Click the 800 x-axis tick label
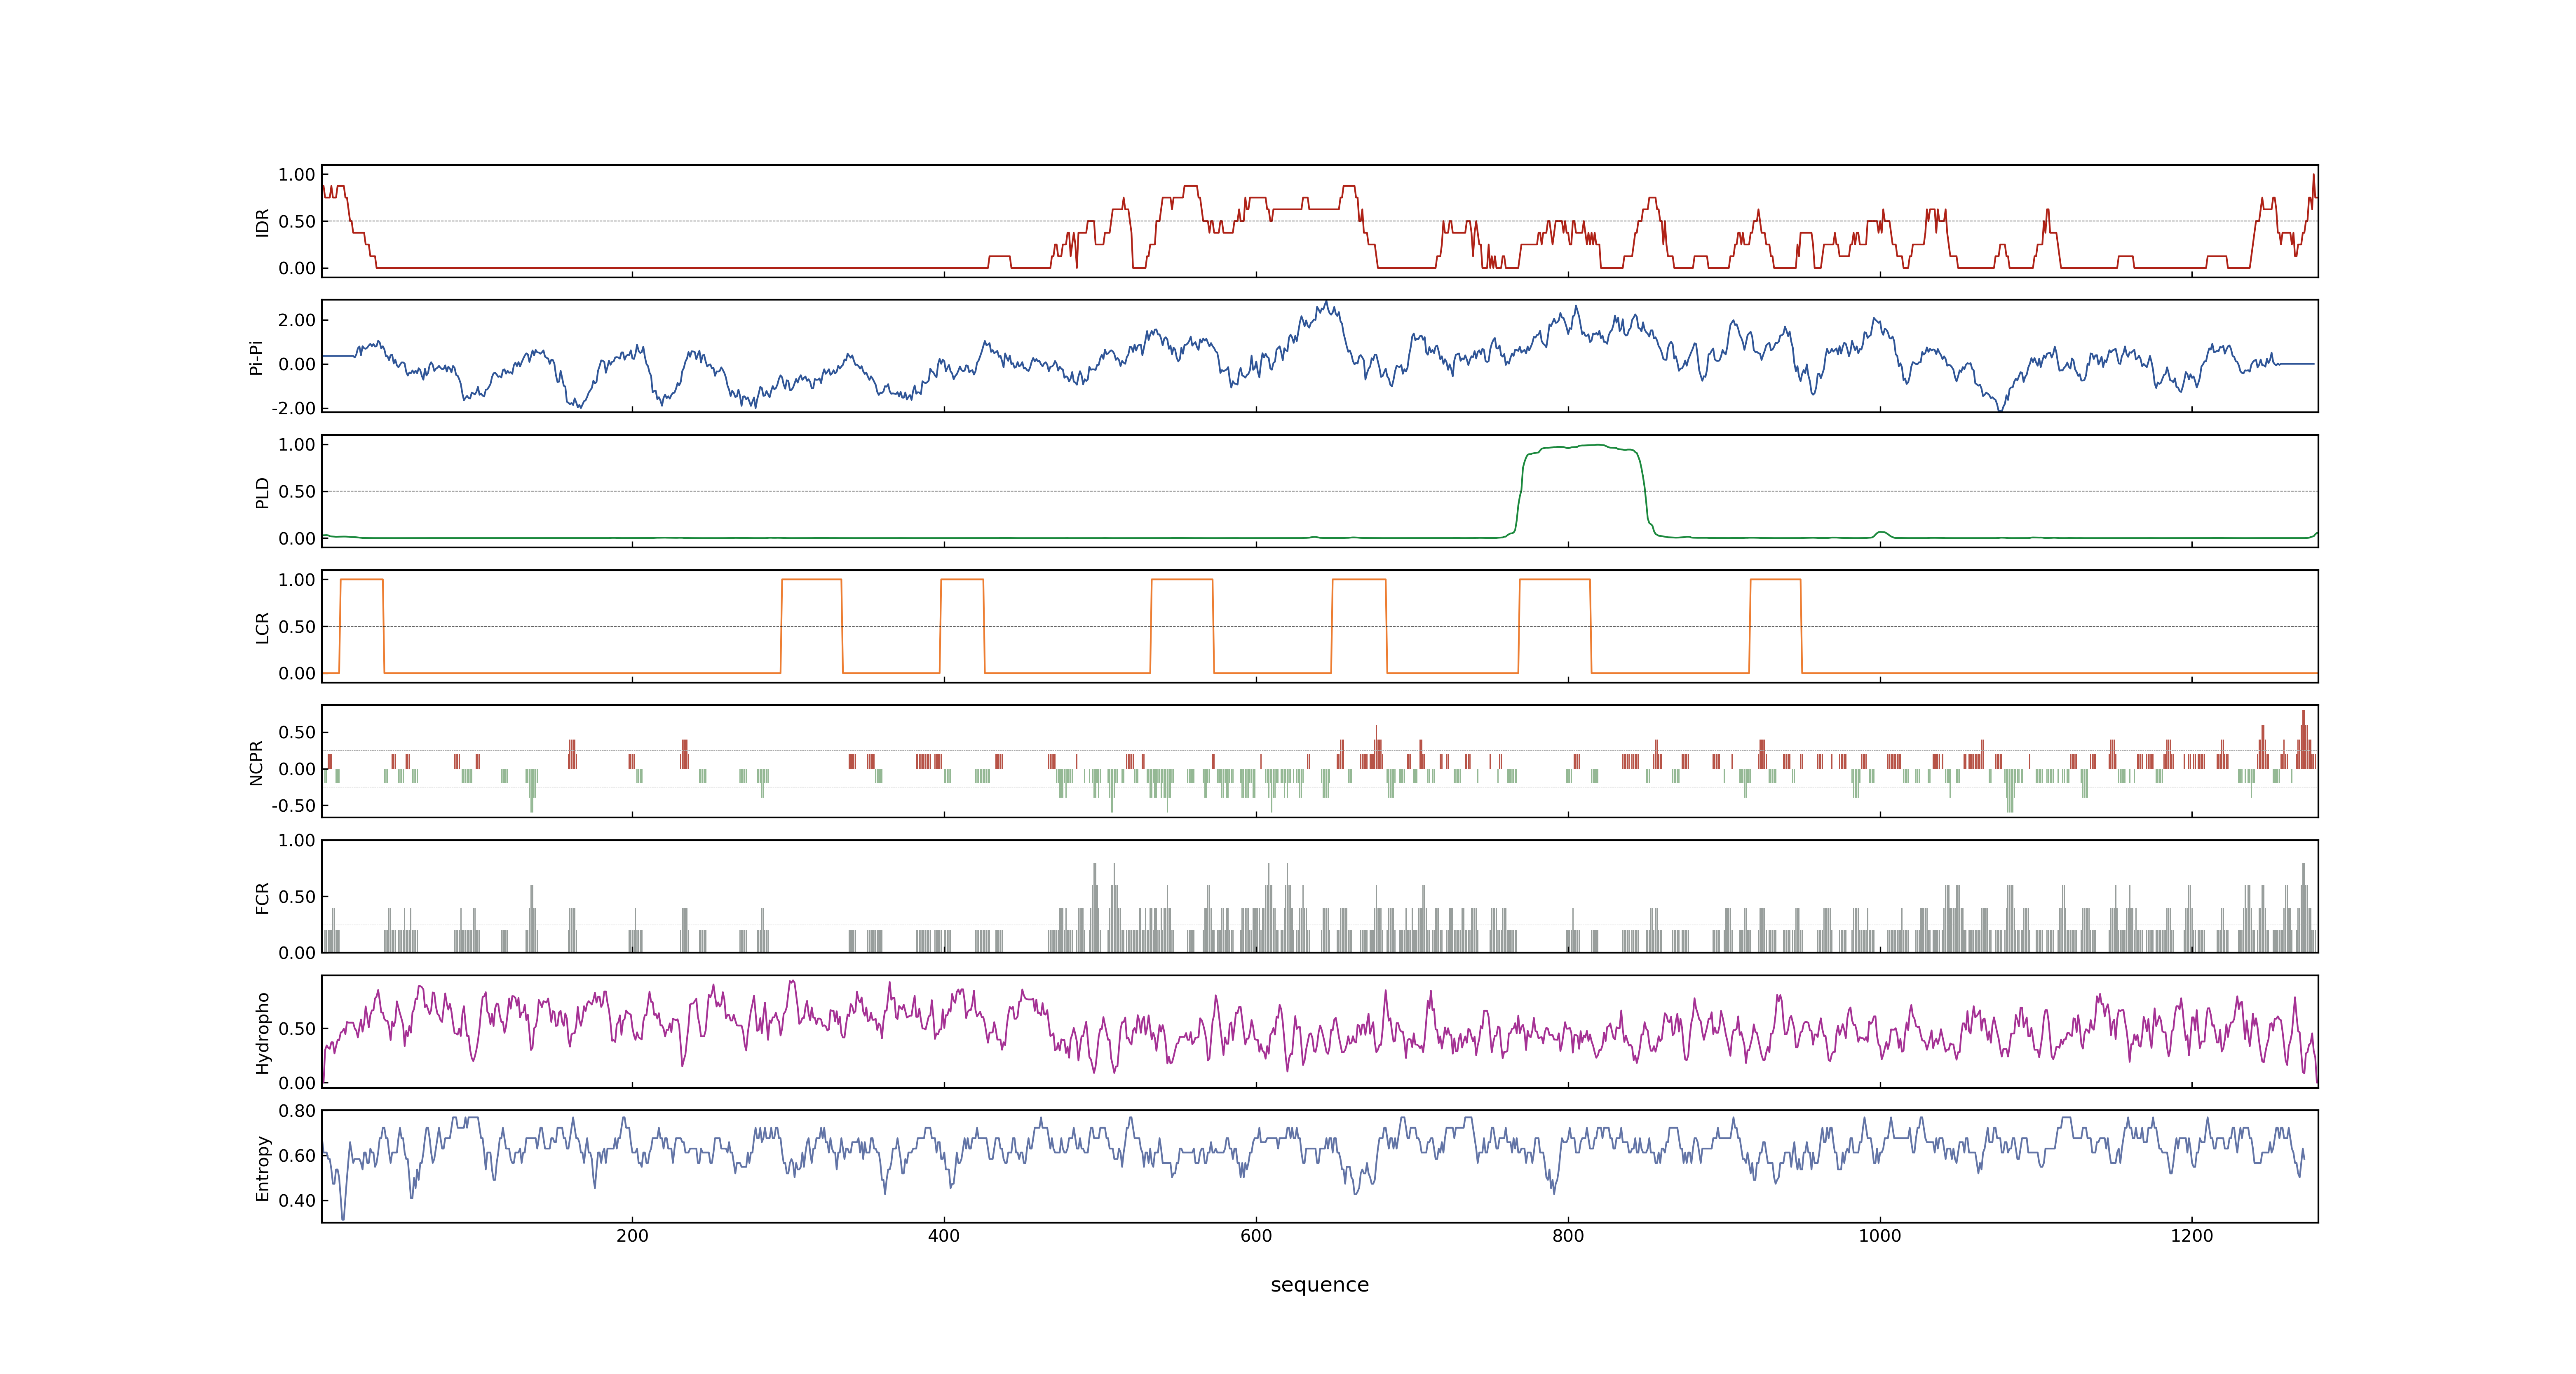This screenshot has height=1374, width=2576. pyautogui.click(x=1568, y=1236)
